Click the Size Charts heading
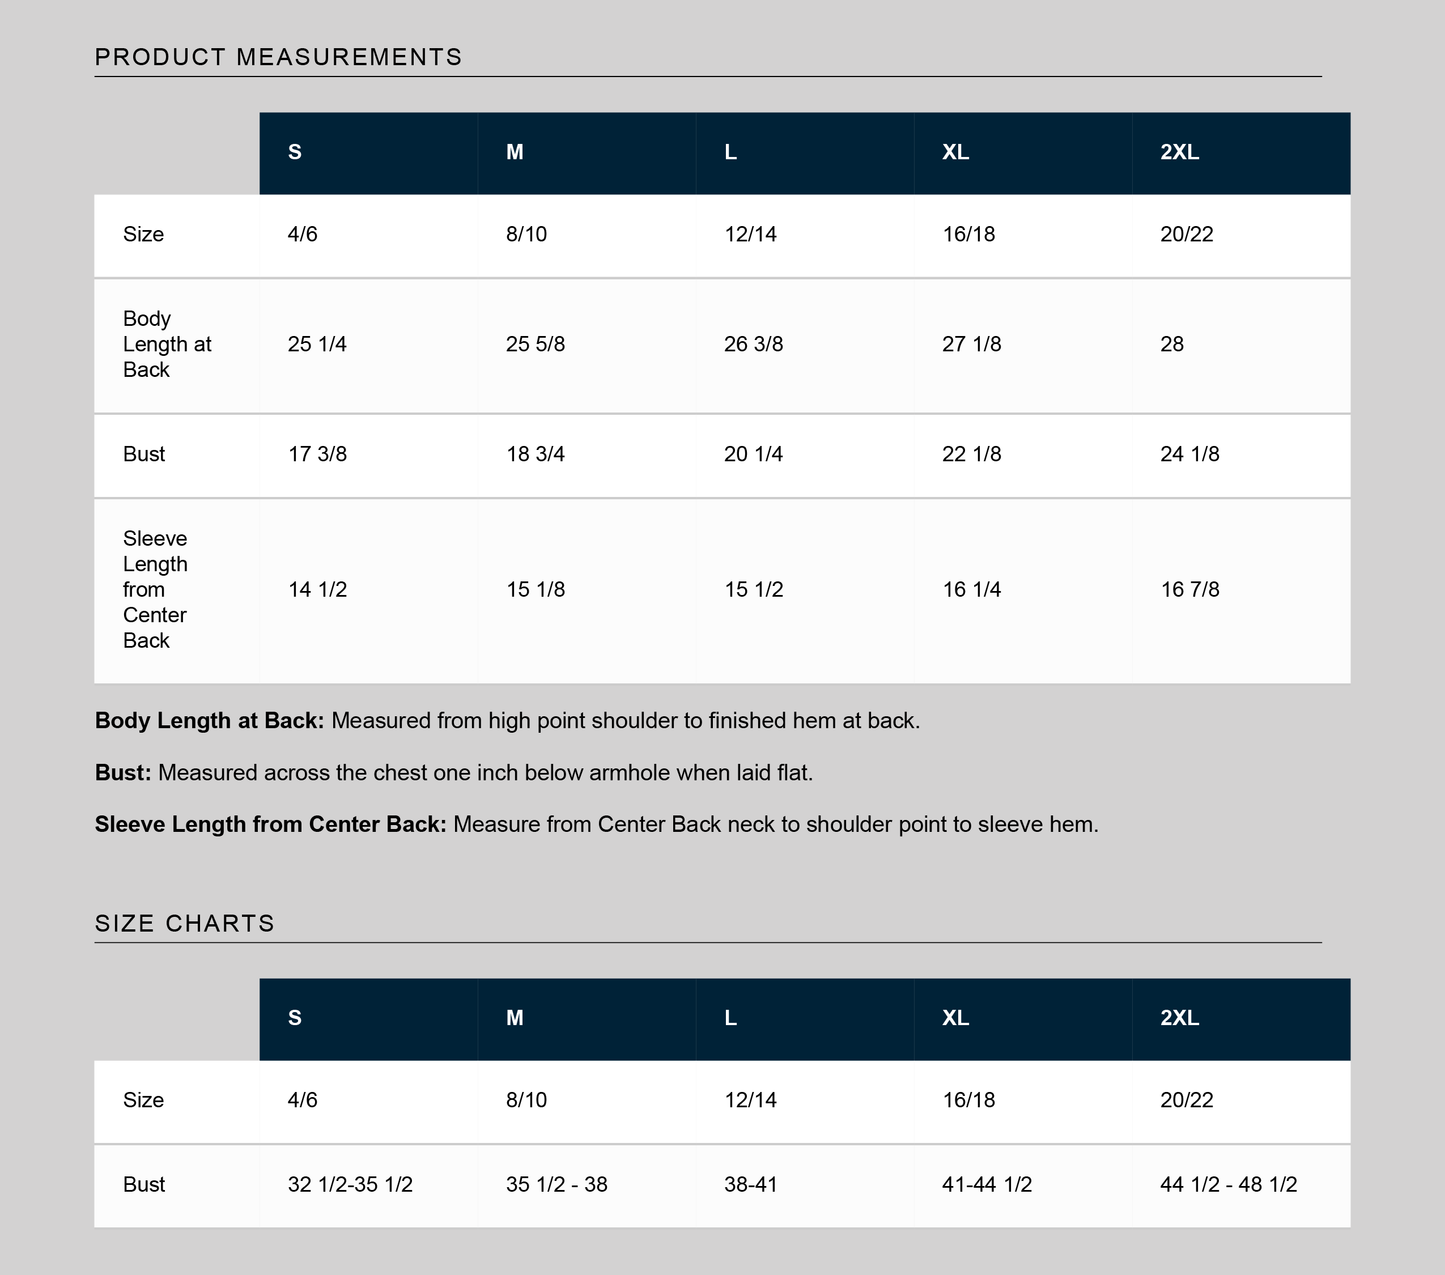 click(x=185, y=923)
